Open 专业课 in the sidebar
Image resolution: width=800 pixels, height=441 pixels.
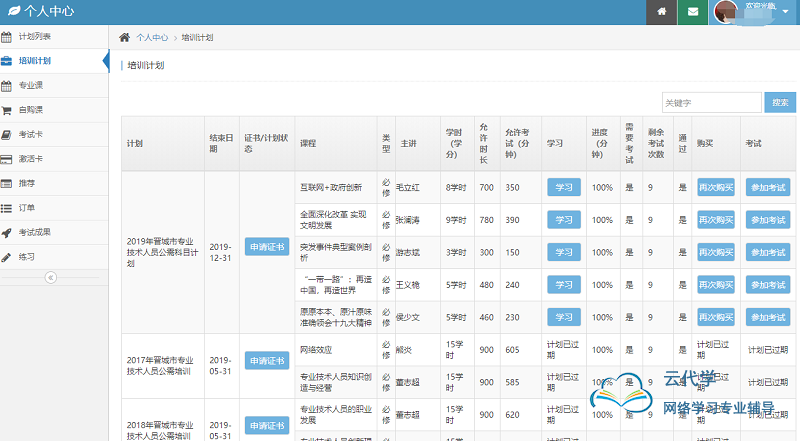click(31, 86)
